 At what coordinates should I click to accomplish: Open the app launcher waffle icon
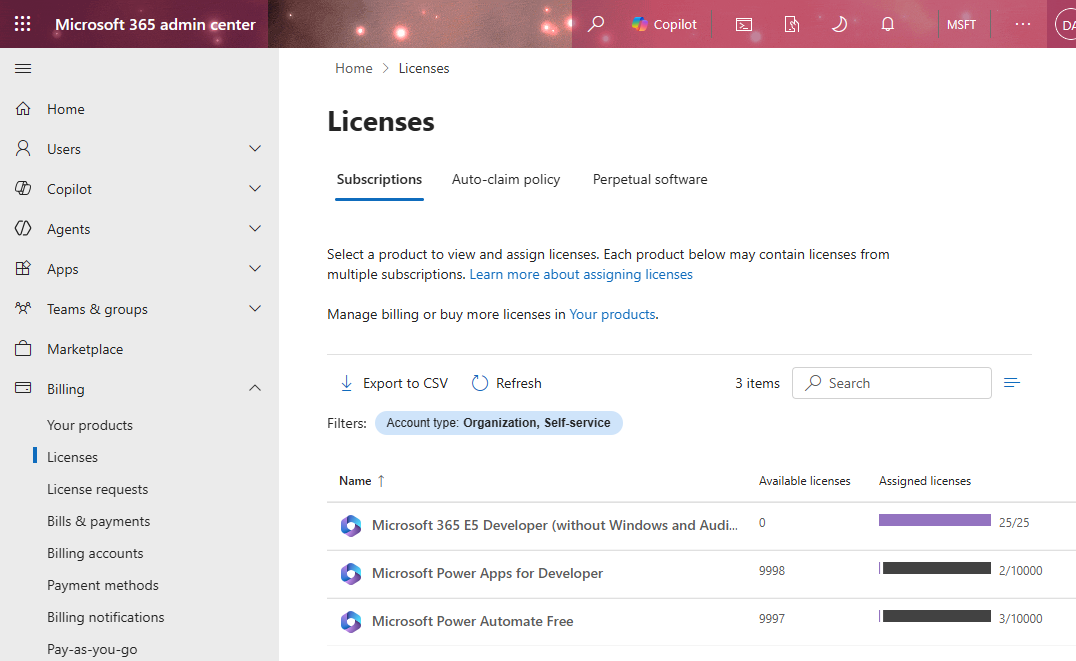(x=23, y=24)
